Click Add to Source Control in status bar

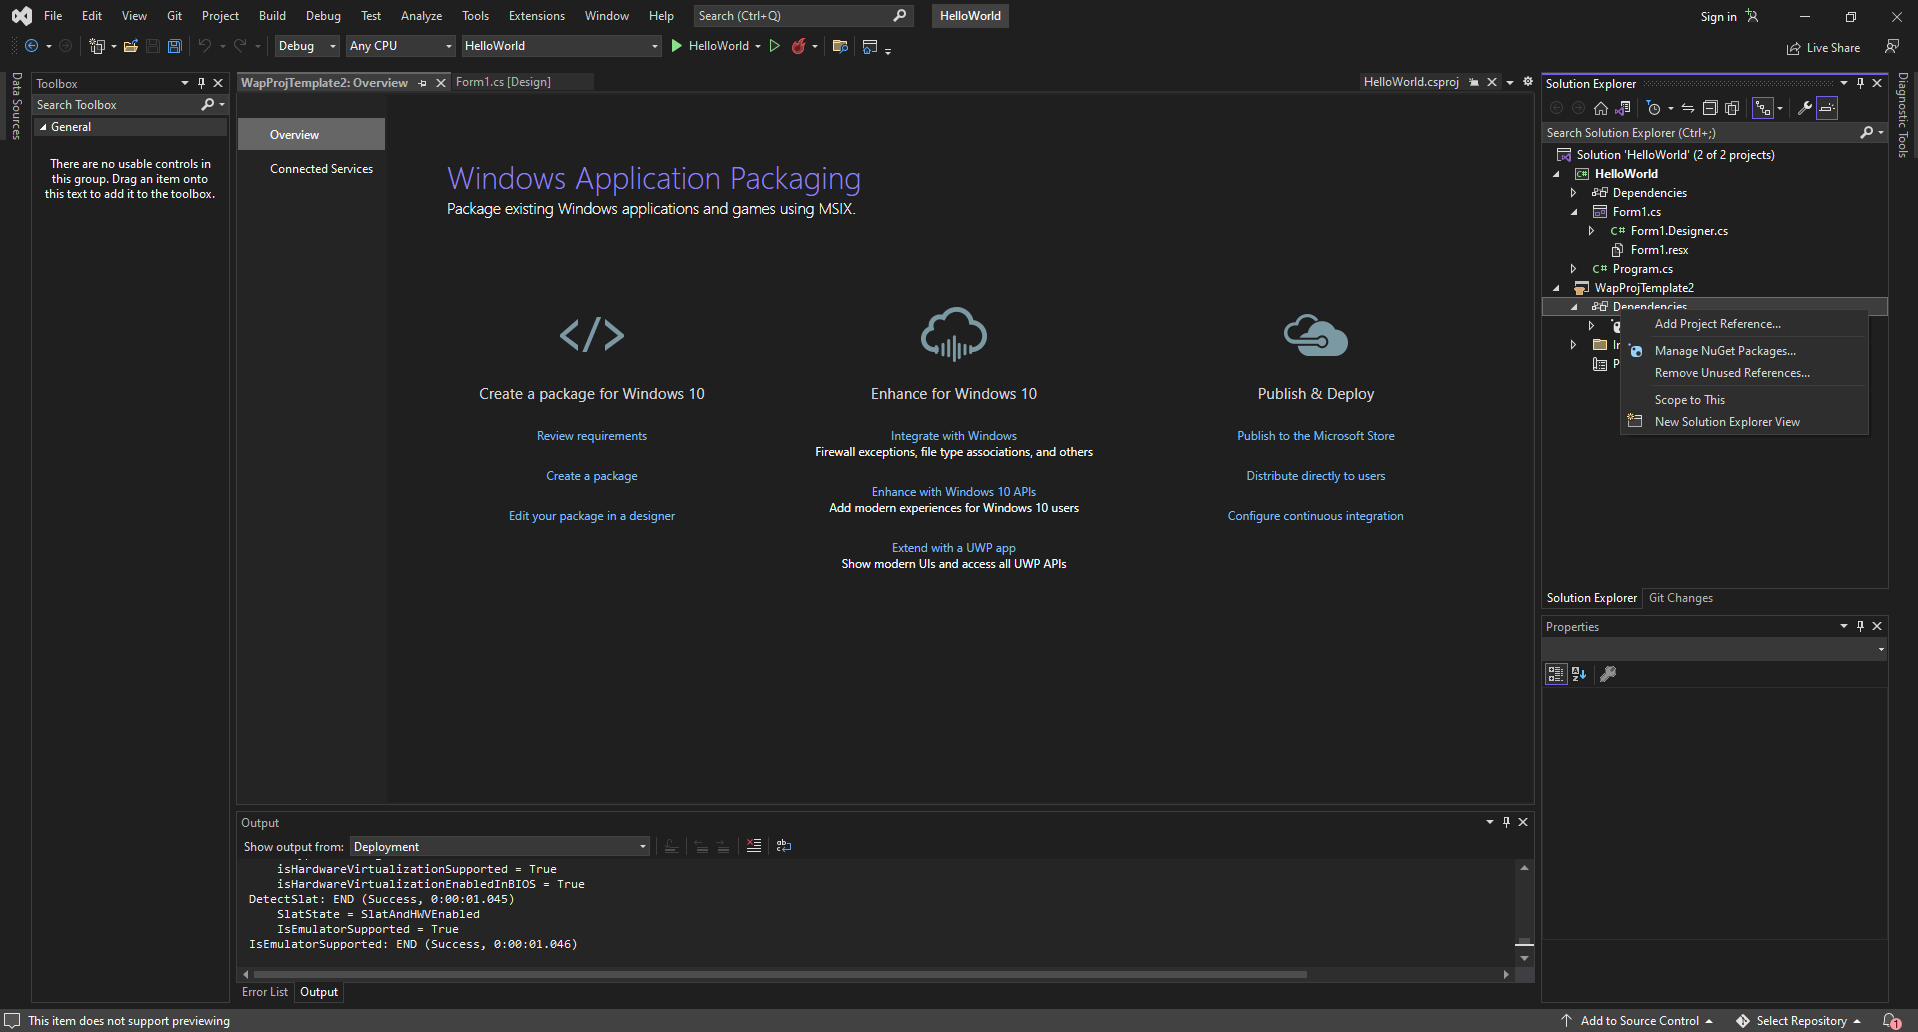coord(1638,1021)
